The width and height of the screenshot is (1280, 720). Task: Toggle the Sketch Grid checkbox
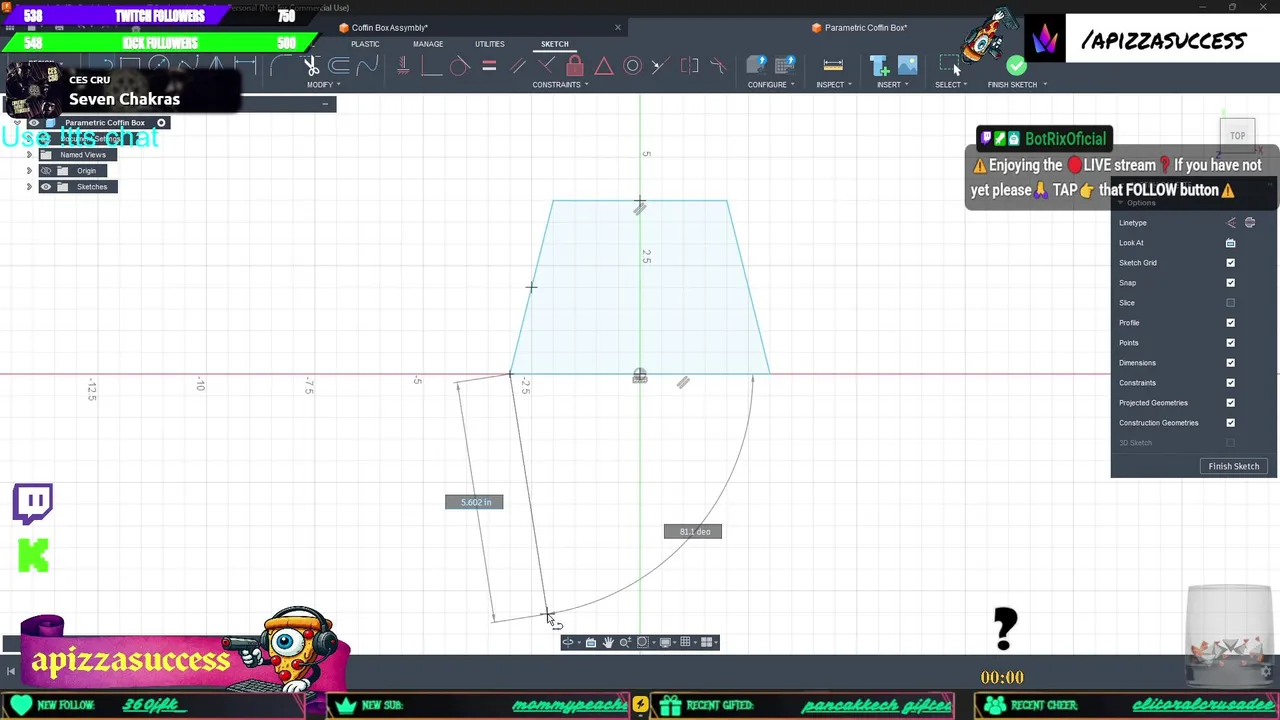point(1230,263)
